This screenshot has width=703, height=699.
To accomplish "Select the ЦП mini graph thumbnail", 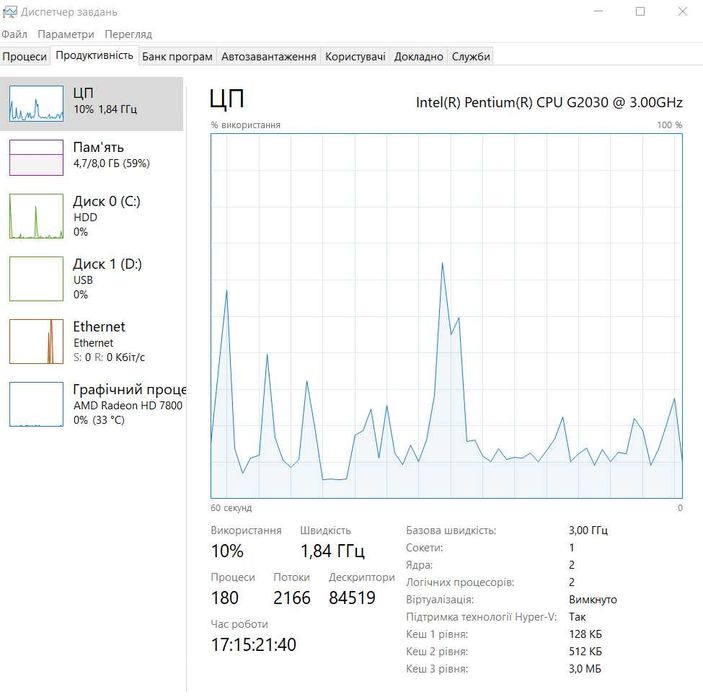I will click(36, 104).
